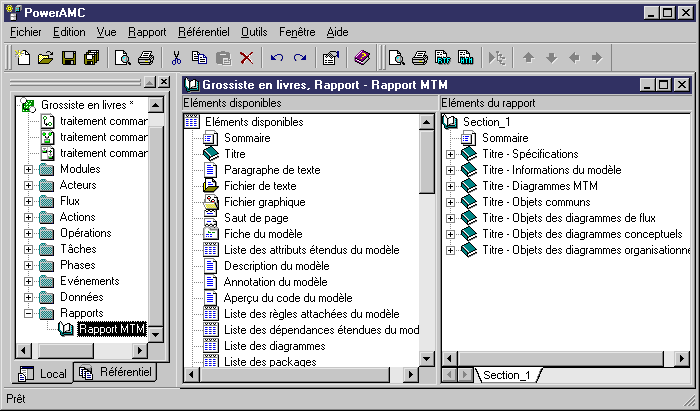Expand Titre - Objets communs node
The height and width of the screenshot is (411, 700).
click(x=450, y=202)
